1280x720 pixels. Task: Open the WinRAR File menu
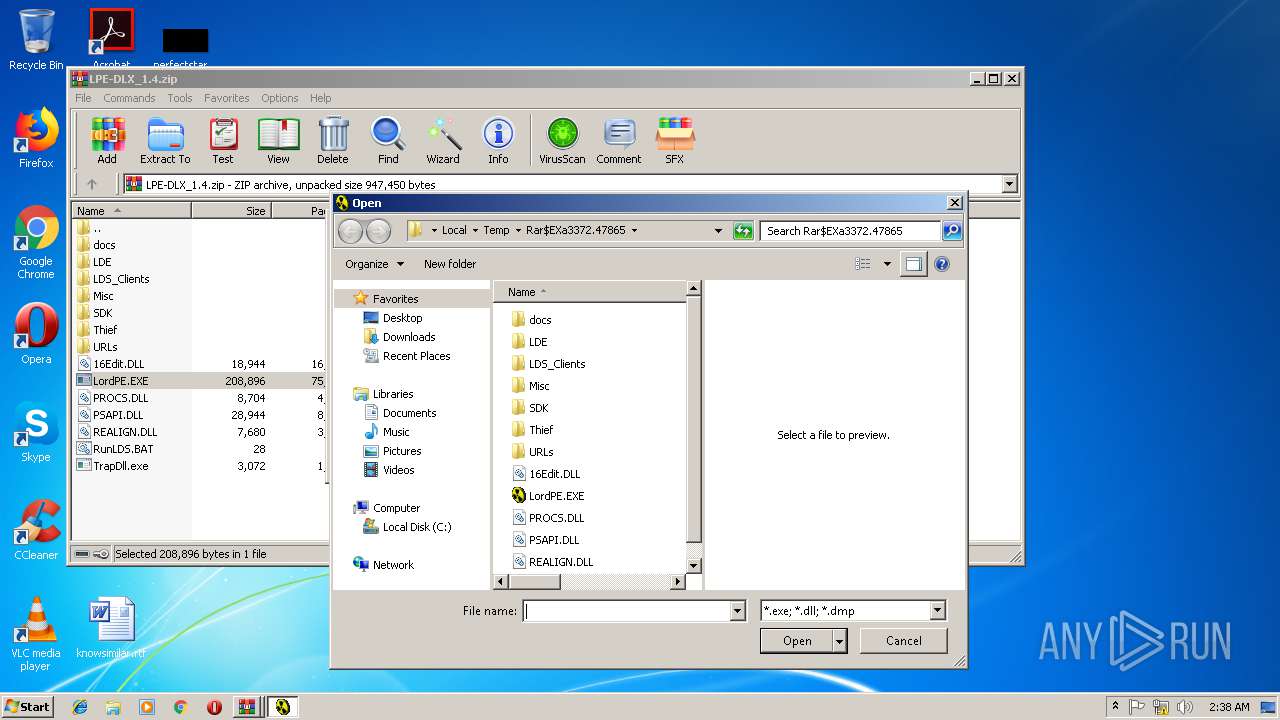coord(83,98)
